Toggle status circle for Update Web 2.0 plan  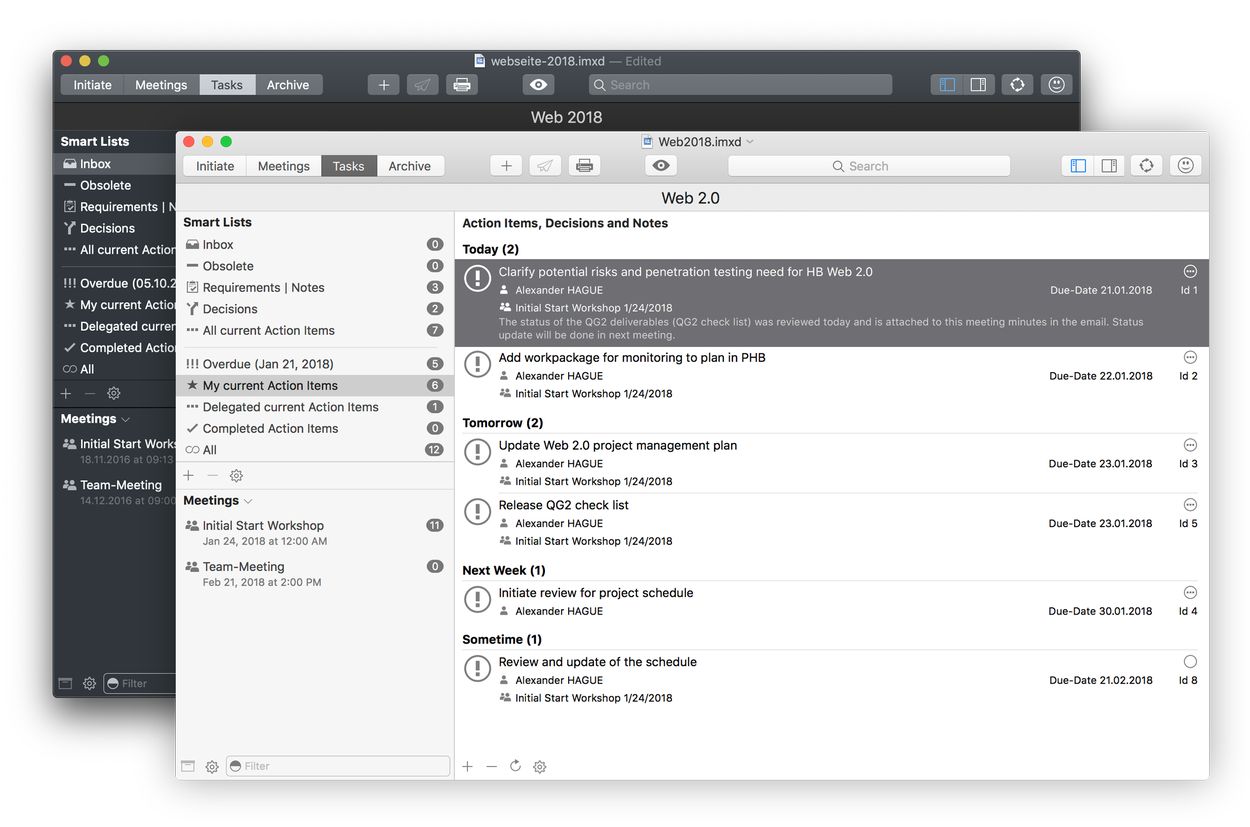1190,445
